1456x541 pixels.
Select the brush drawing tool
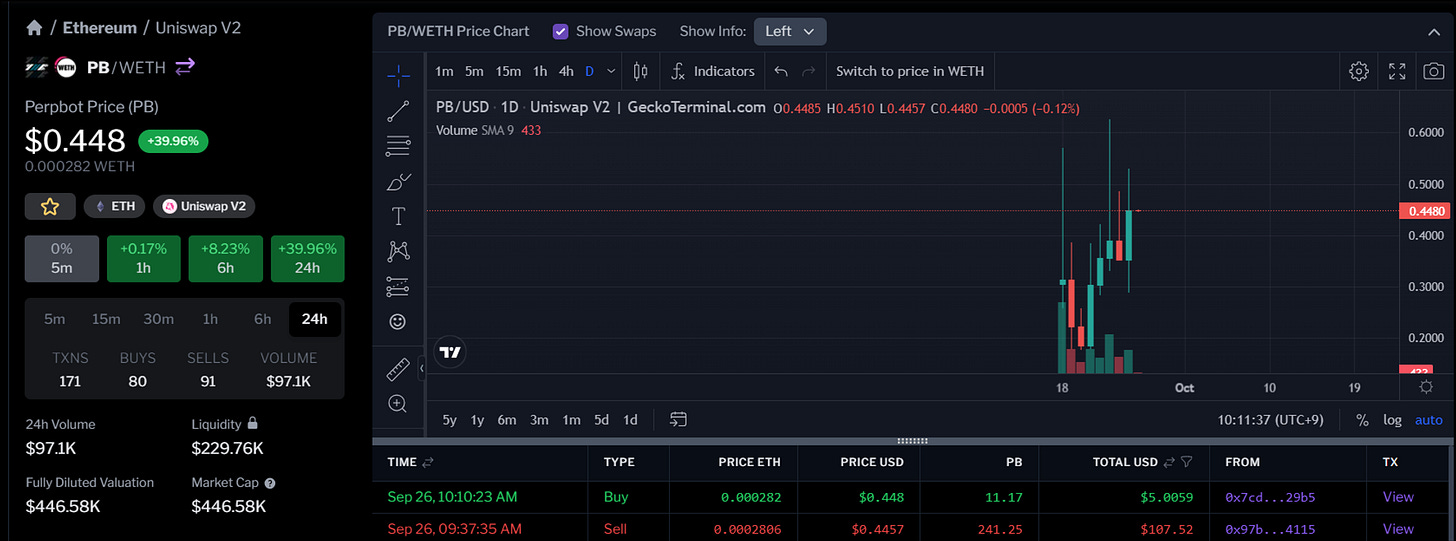[x=398, y=182]
